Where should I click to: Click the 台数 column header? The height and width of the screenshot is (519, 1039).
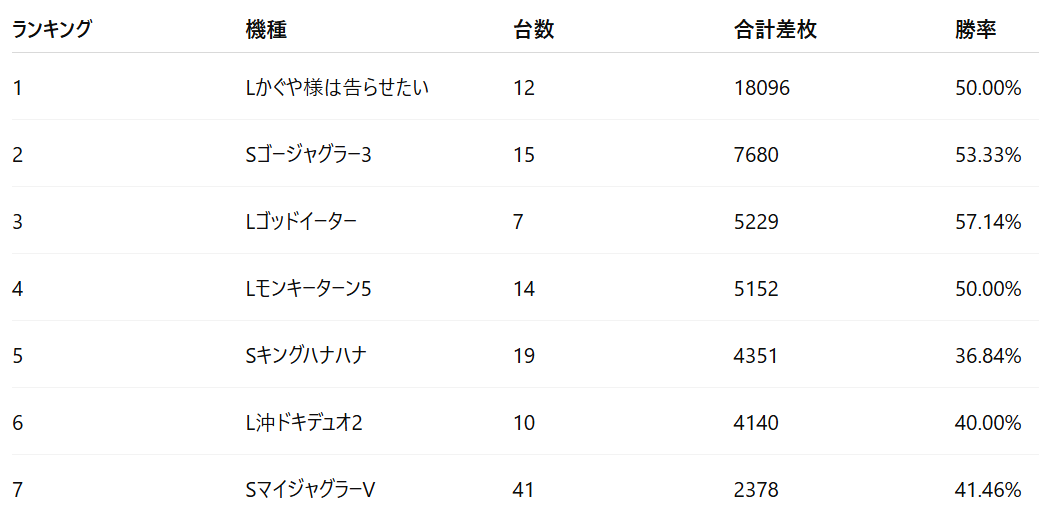click(533, 30)
